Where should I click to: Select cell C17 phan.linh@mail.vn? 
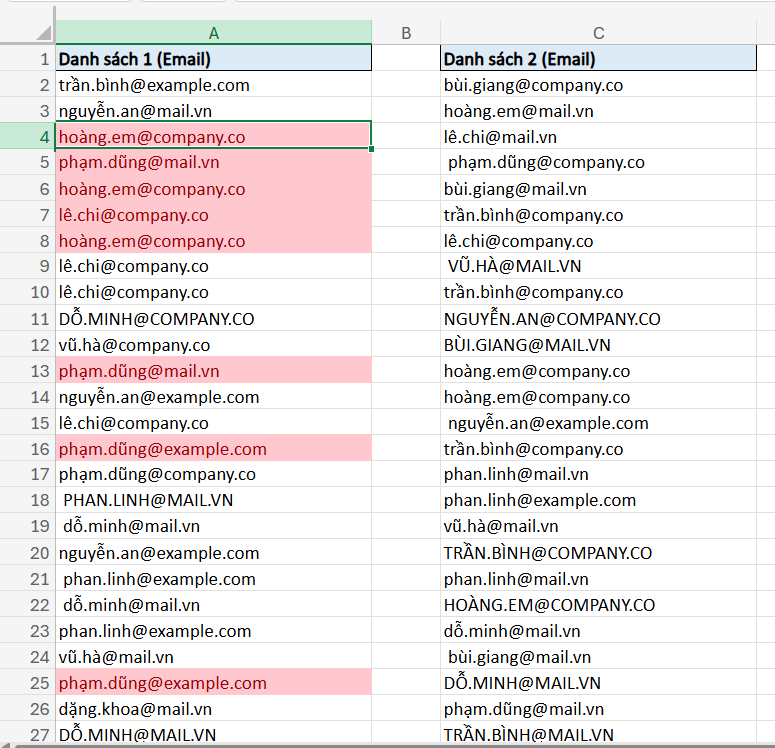coord(598,475)
